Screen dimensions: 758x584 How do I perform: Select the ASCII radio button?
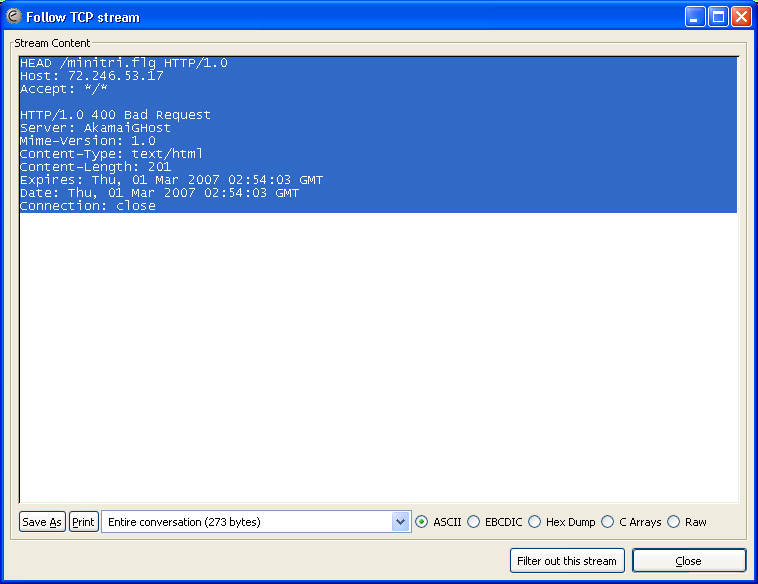(x=422, y=522)
